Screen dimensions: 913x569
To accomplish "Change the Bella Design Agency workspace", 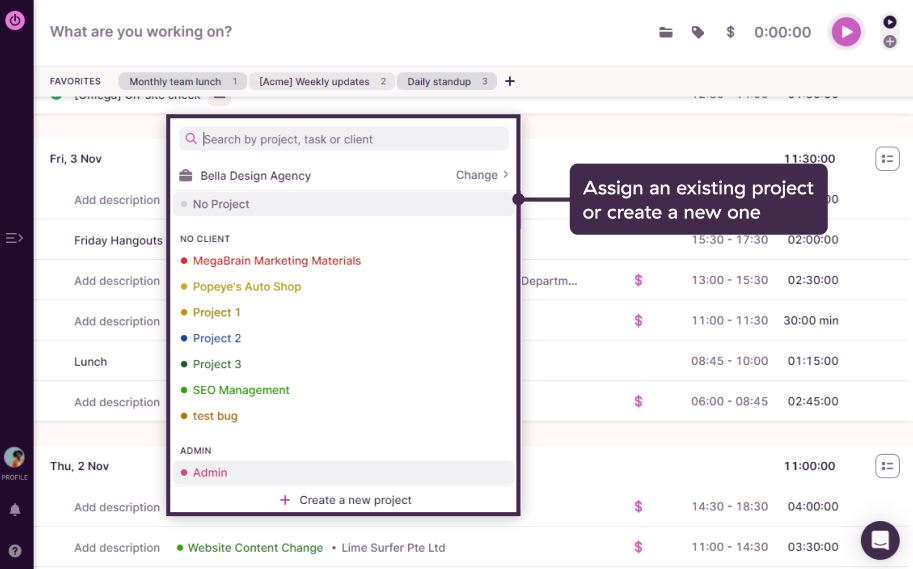I will click(x=482, y=175).
